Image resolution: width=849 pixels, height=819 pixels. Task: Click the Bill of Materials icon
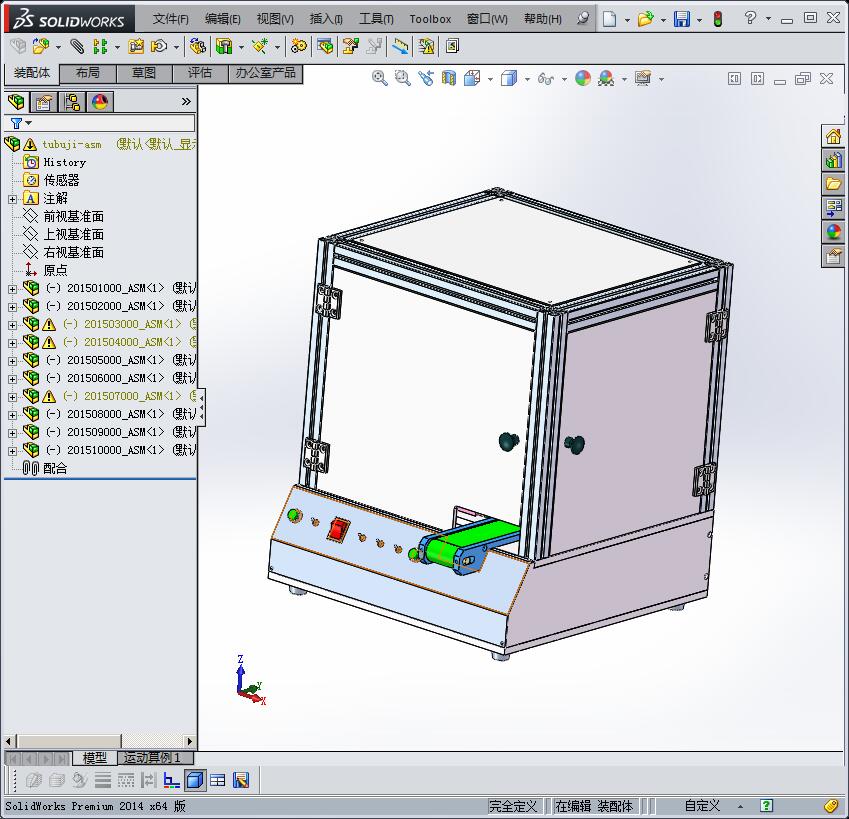click(325, 47)
